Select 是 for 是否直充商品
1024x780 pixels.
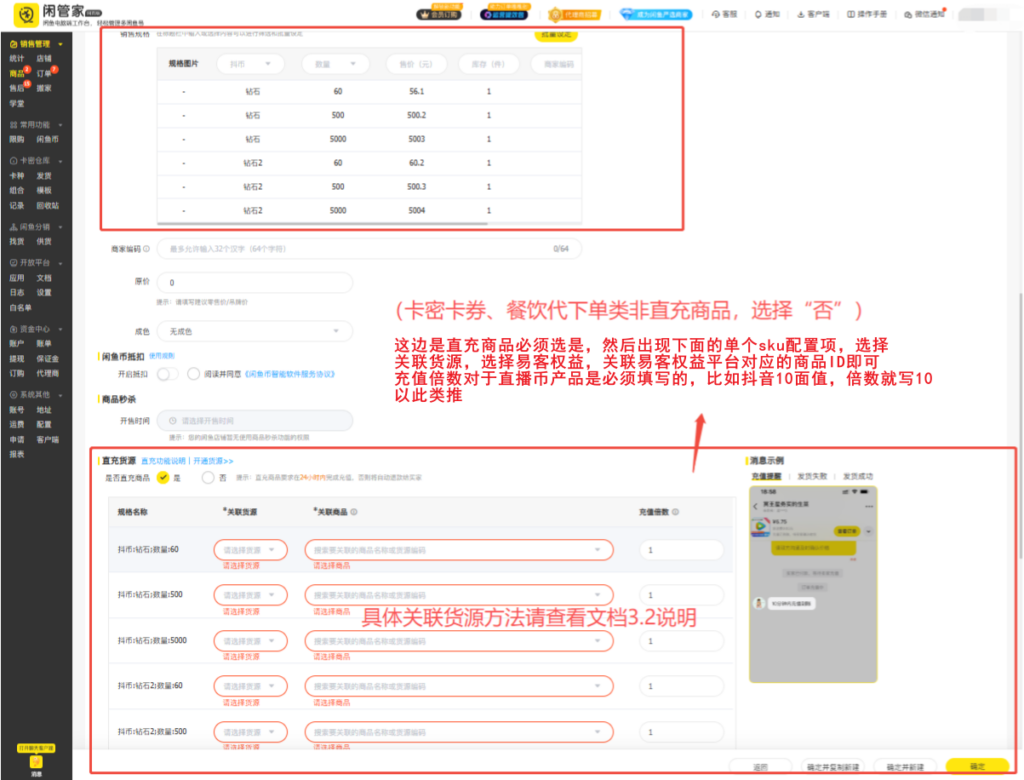(x=163, y=478)
